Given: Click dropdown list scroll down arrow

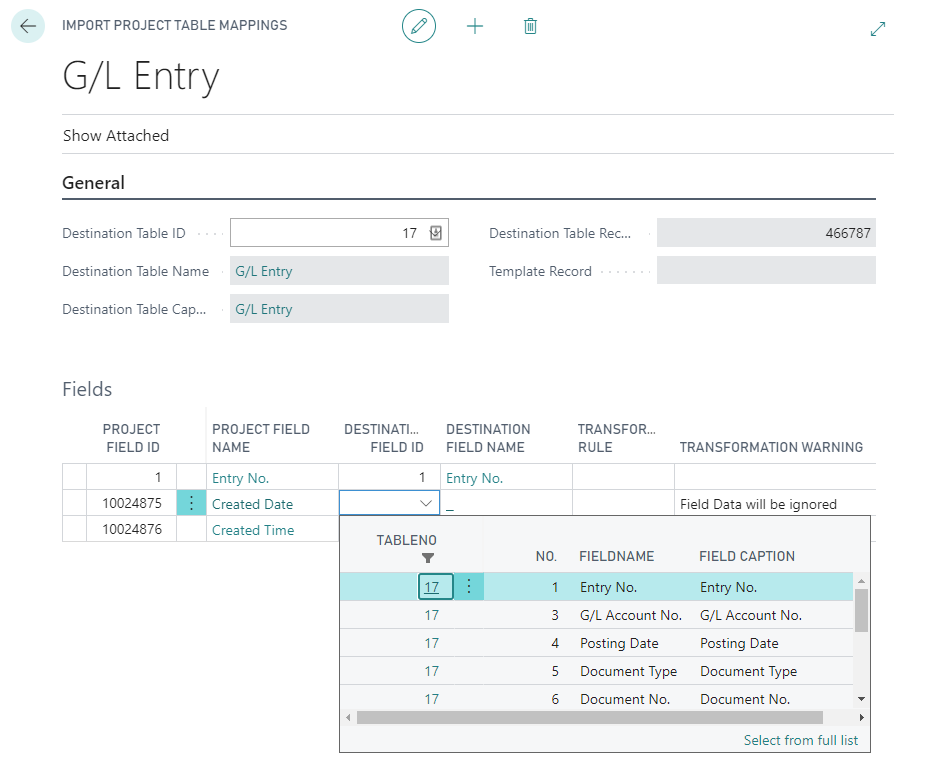Looking at the screenshot, I should pos(861,699).
